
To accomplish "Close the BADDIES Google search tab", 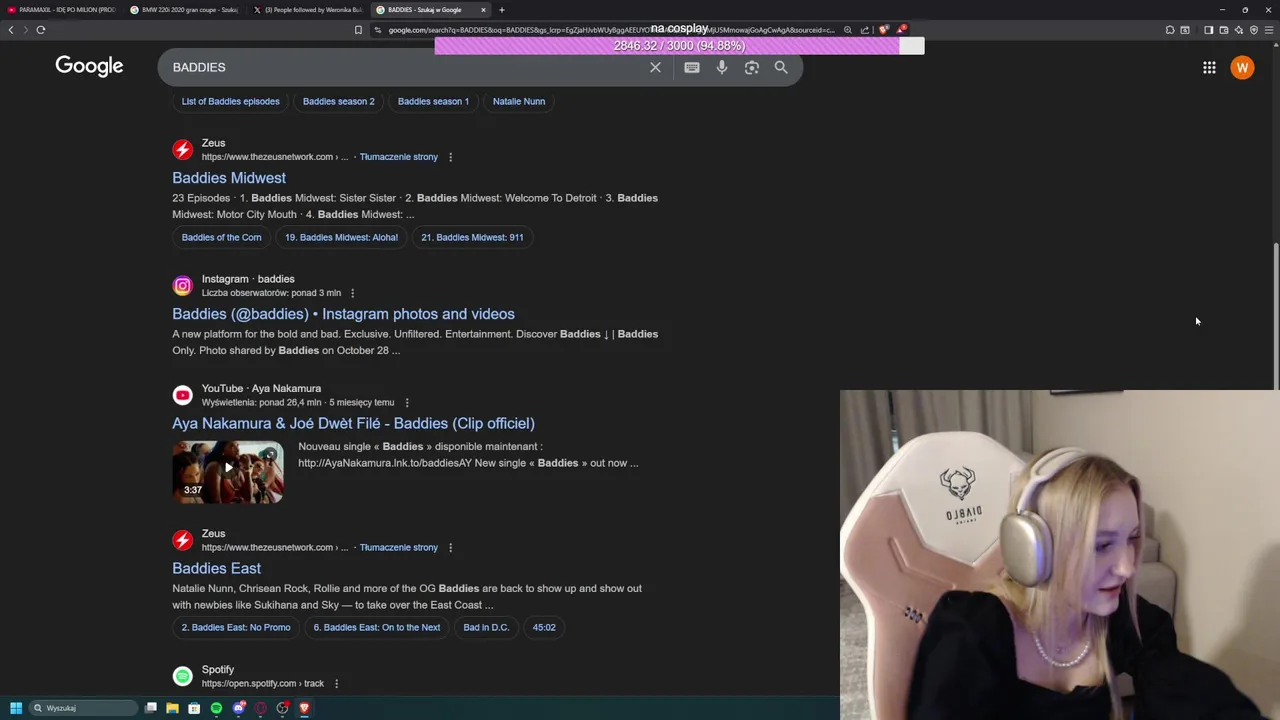I will [x=483, y=10].
